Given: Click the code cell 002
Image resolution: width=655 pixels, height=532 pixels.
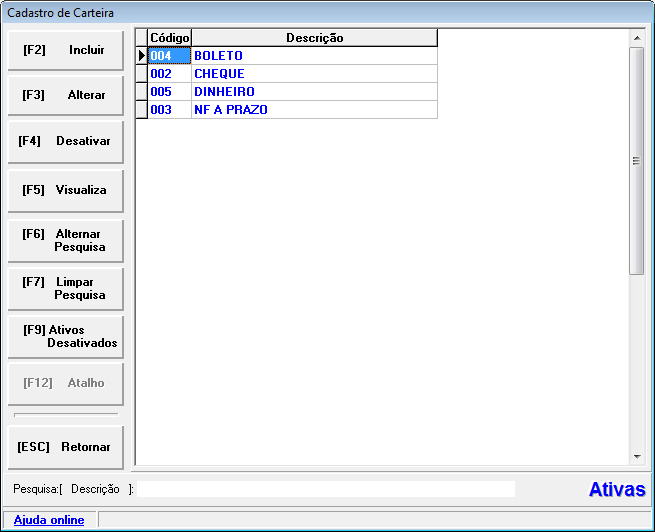Looking at the screenshot, I should tap(169, 74).
